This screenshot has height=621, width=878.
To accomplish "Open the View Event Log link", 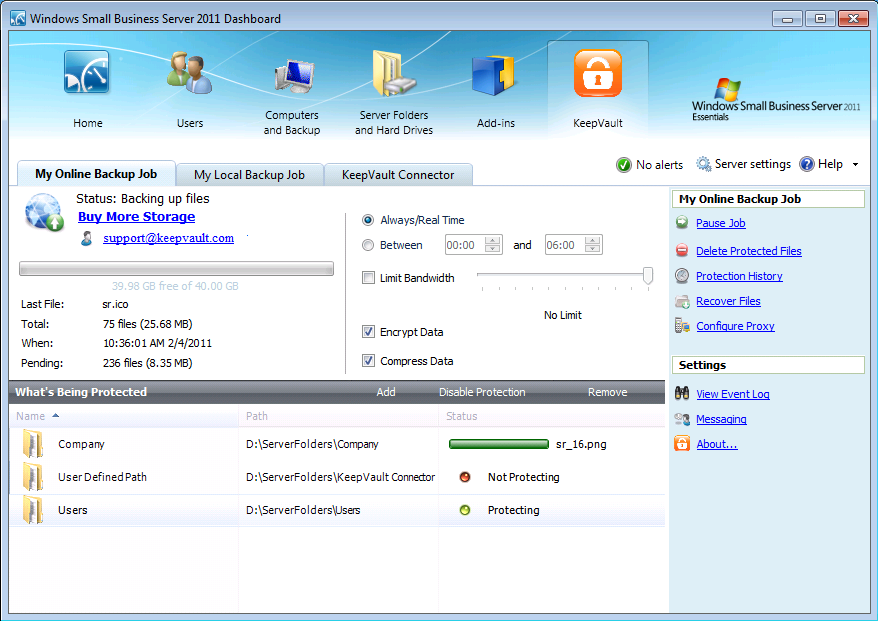I will 732,394.
